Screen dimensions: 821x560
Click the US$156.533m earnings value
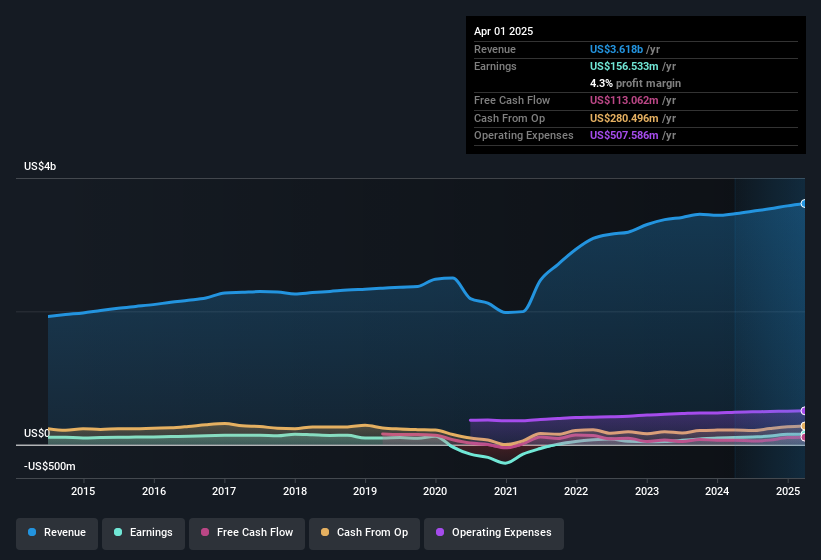(x=624, y=66)
